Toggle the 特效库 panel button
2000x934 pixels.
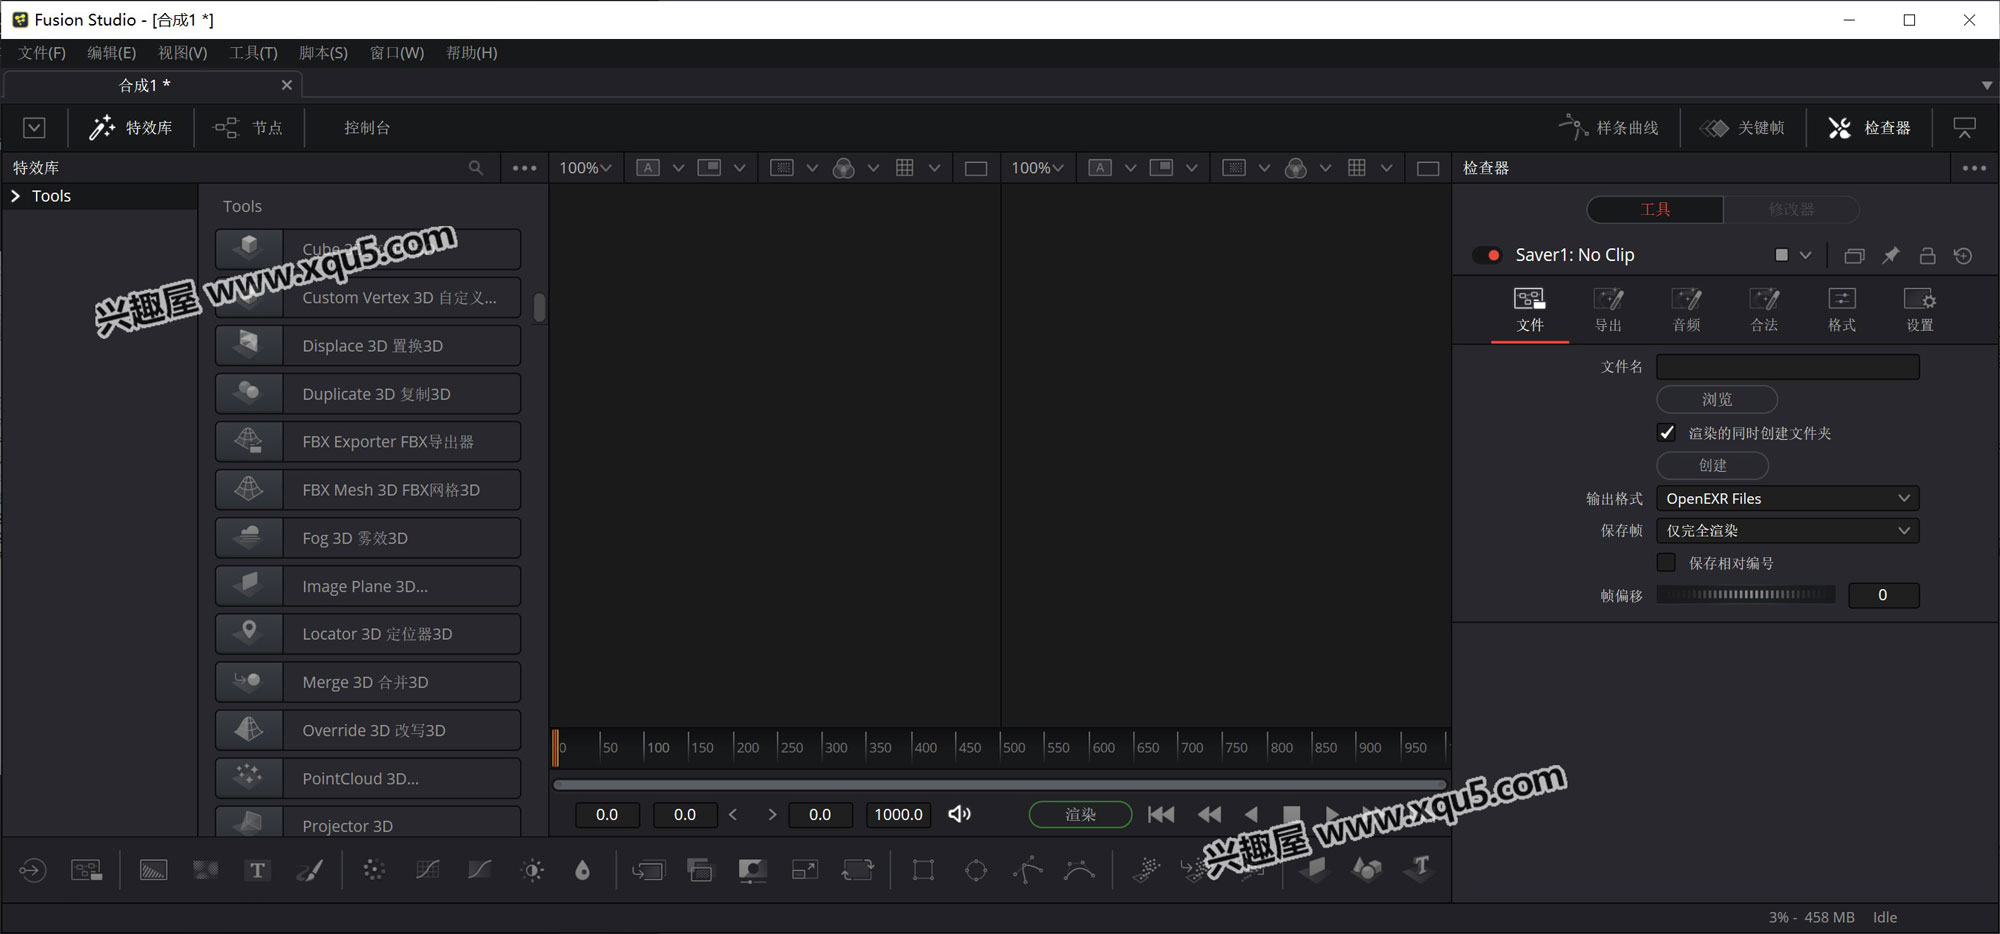click(131, 128)
